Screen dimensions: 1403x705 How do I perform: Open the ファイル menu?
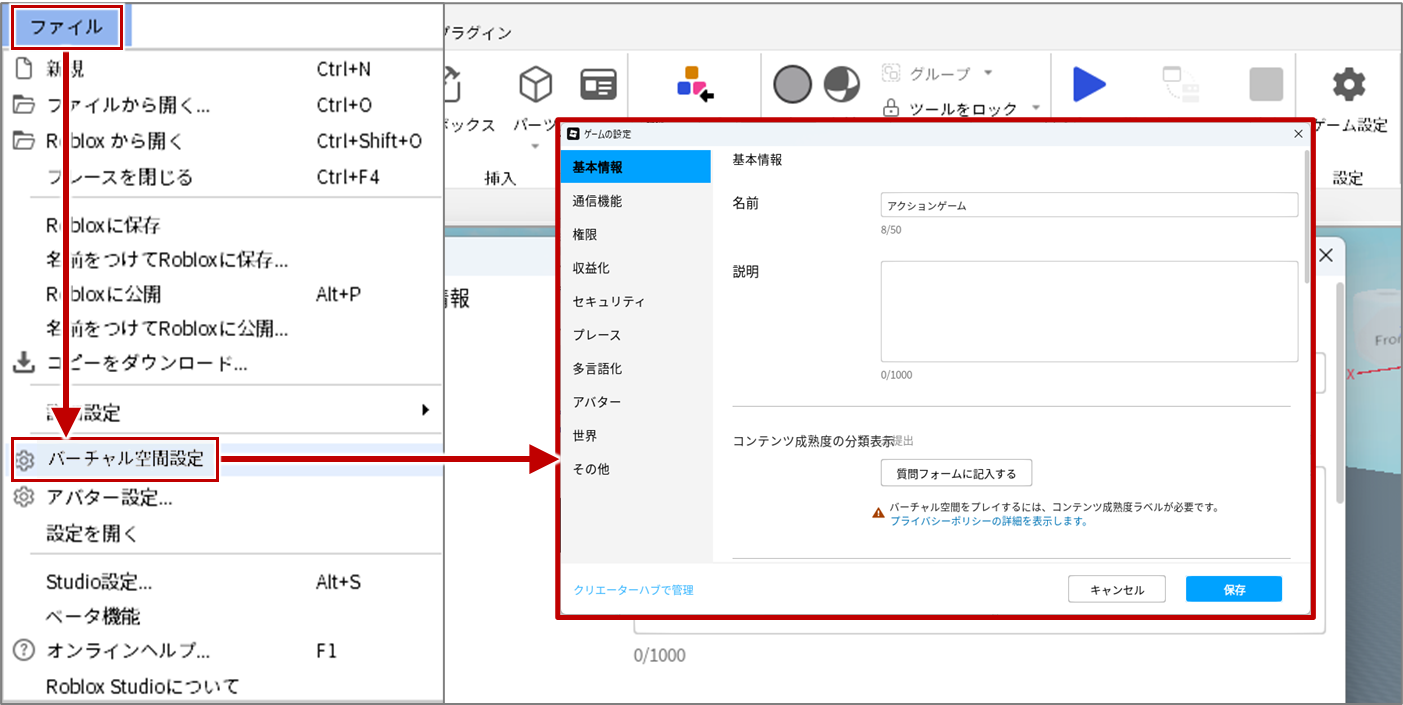point(66,27)
